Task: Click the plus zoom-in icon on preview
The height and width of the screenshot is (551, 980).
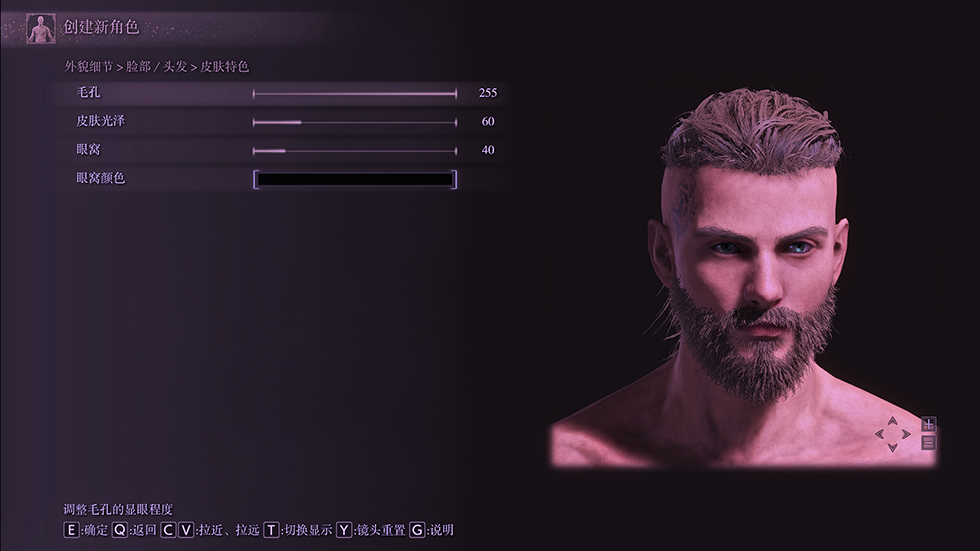Action: (x=928, y=424)
